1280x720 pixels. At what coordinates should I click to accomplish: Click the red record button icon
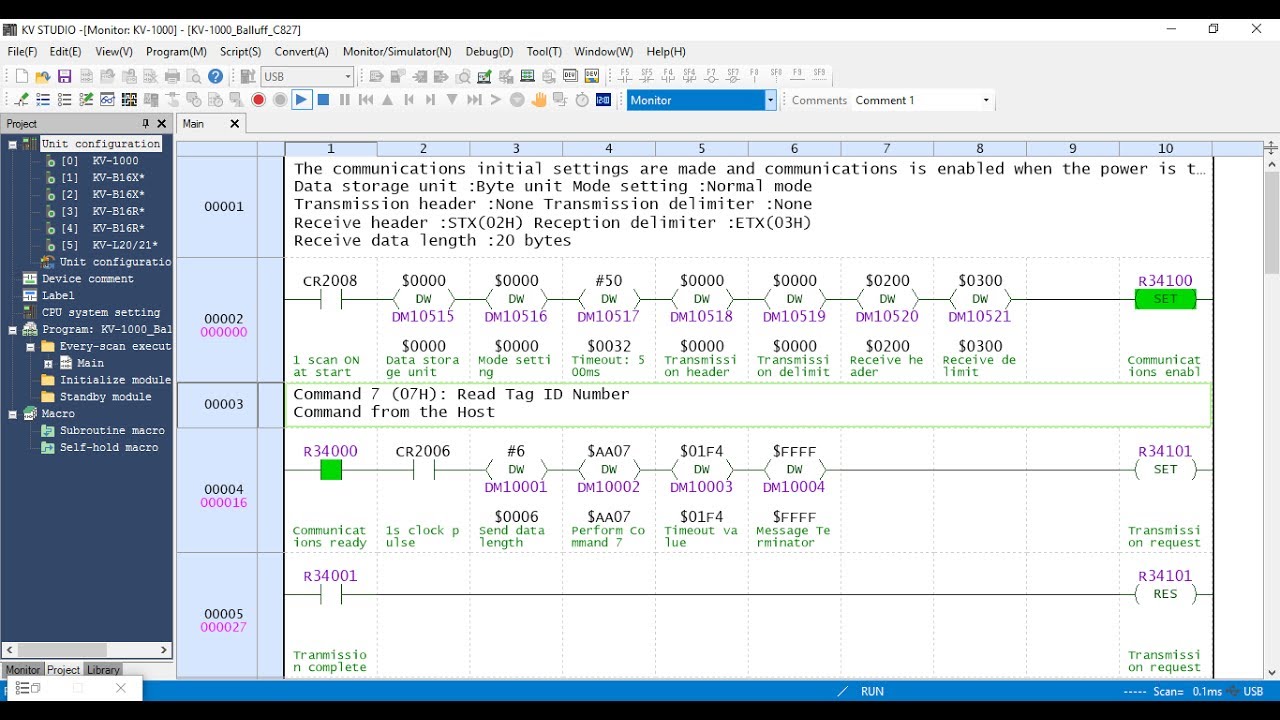pos(258,100)
